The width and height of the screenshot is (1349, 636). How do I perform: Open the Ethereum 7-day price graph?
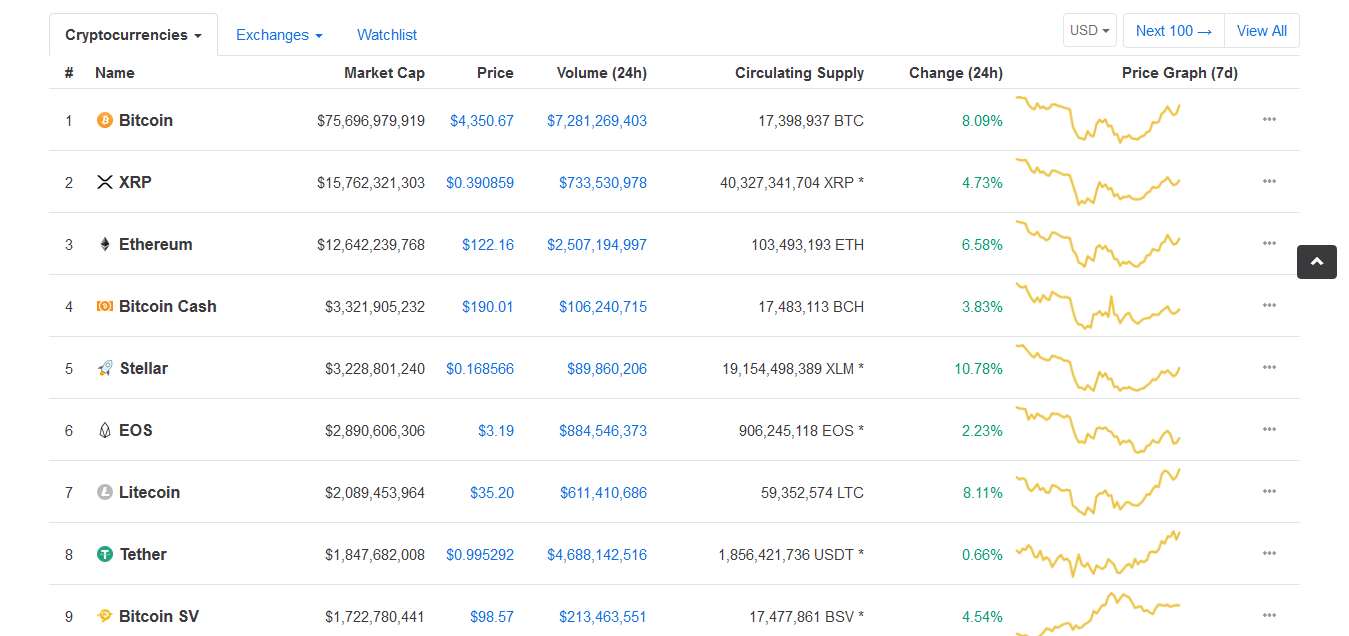[1098, 244]
